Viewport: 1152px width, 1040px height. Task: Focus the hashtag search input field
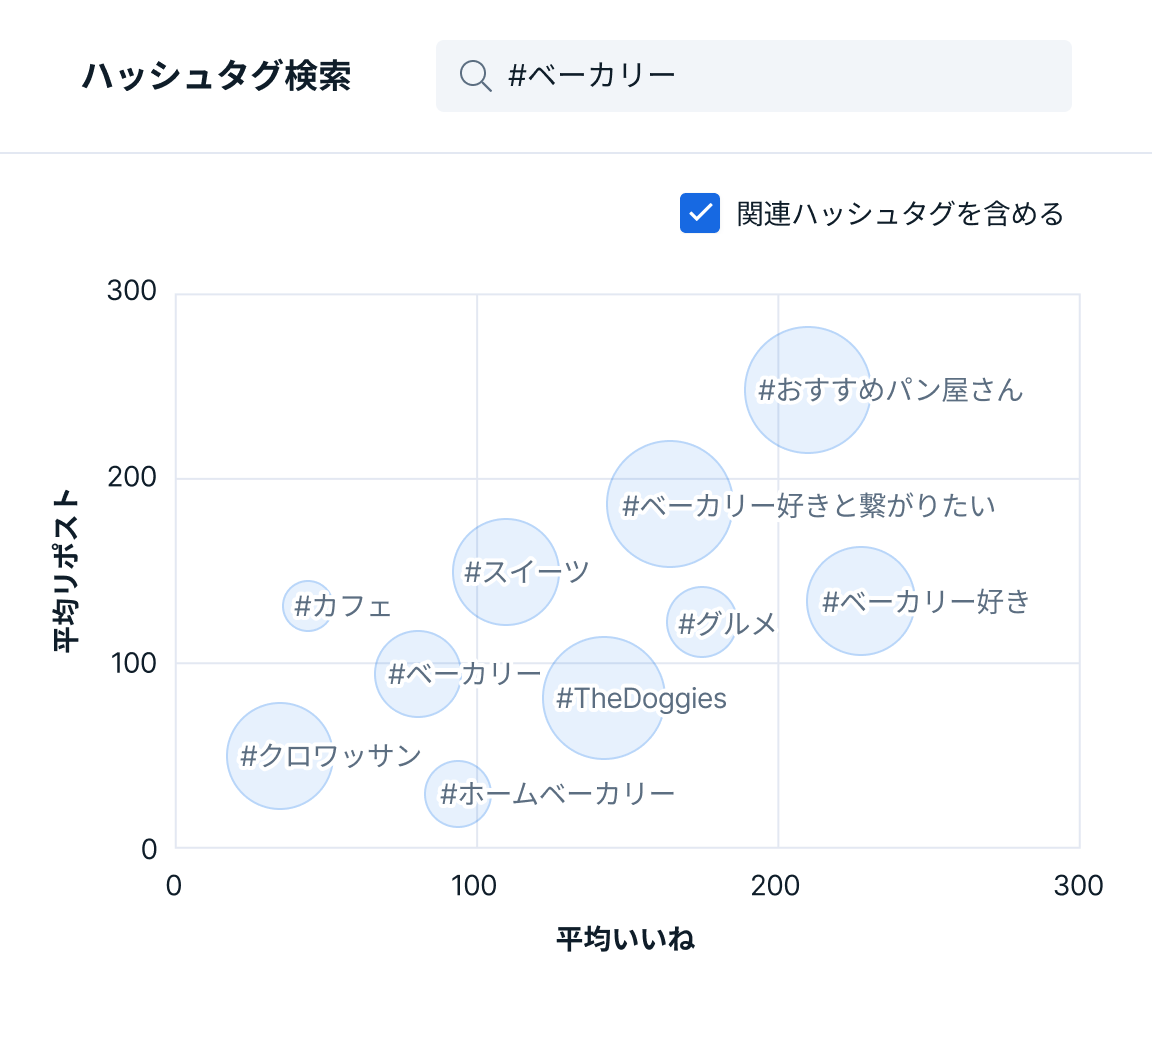coord(780,76)
